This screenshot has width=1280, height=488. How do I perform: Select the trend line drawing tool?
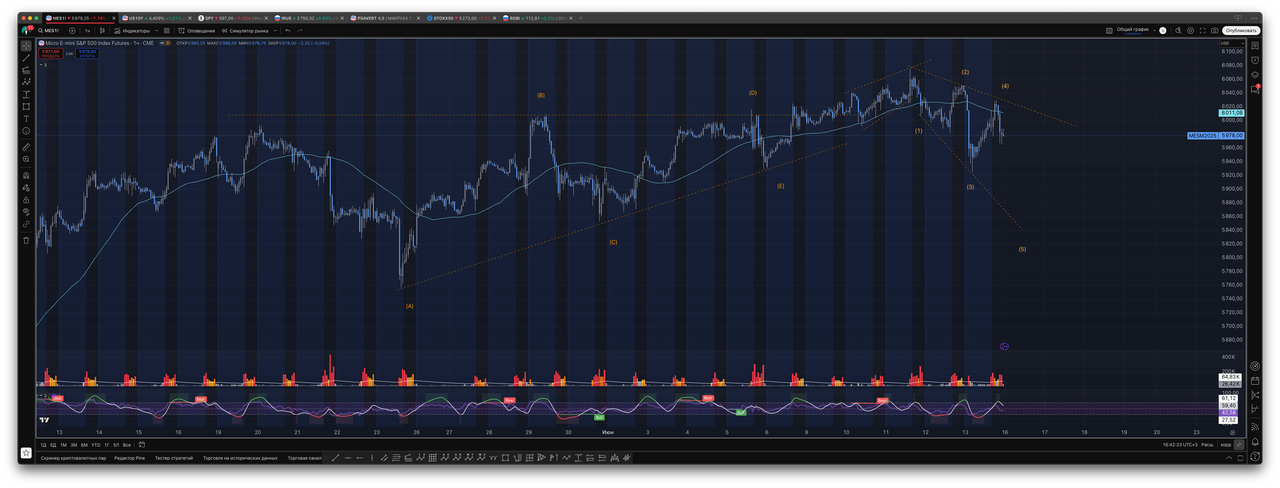point(26,58)
